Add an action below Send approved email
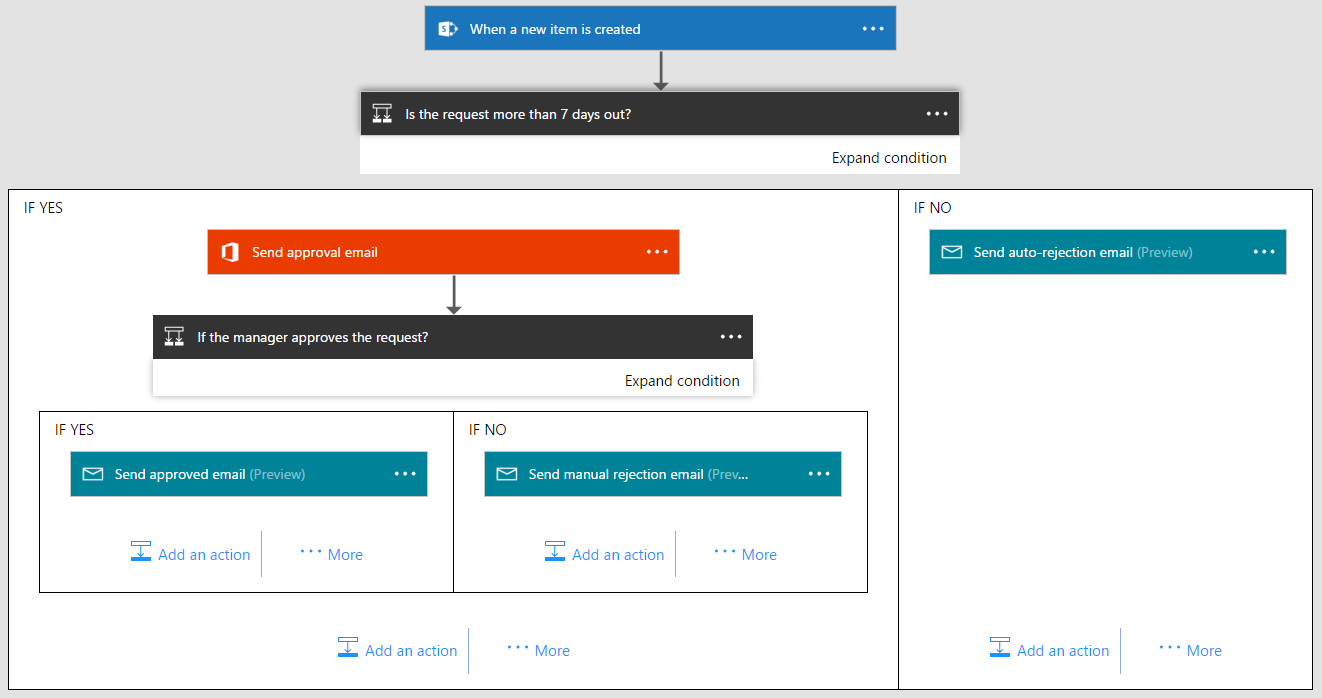The image size is (1322, 698). (203, 554)
